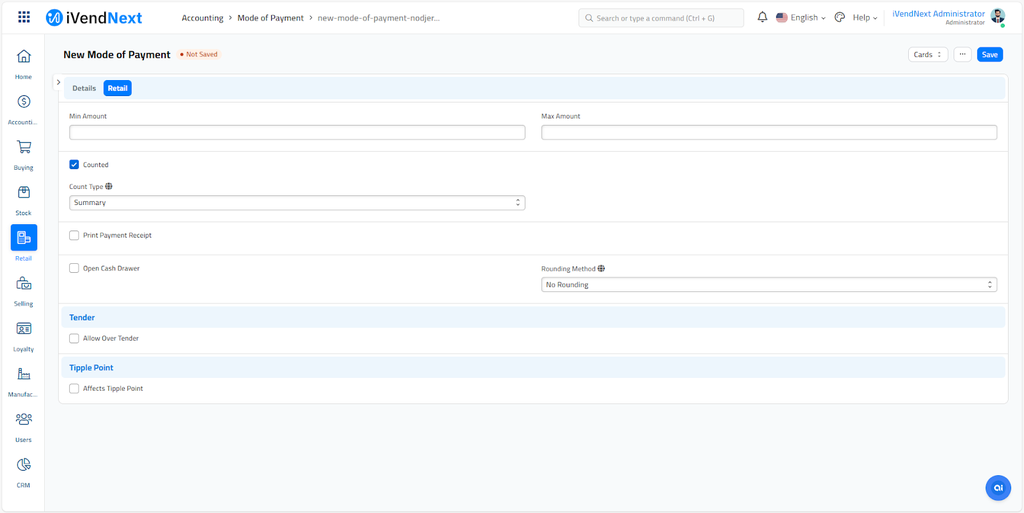Check the Open Cash Drawer option

pyautogui.click(x=74, y=268)
